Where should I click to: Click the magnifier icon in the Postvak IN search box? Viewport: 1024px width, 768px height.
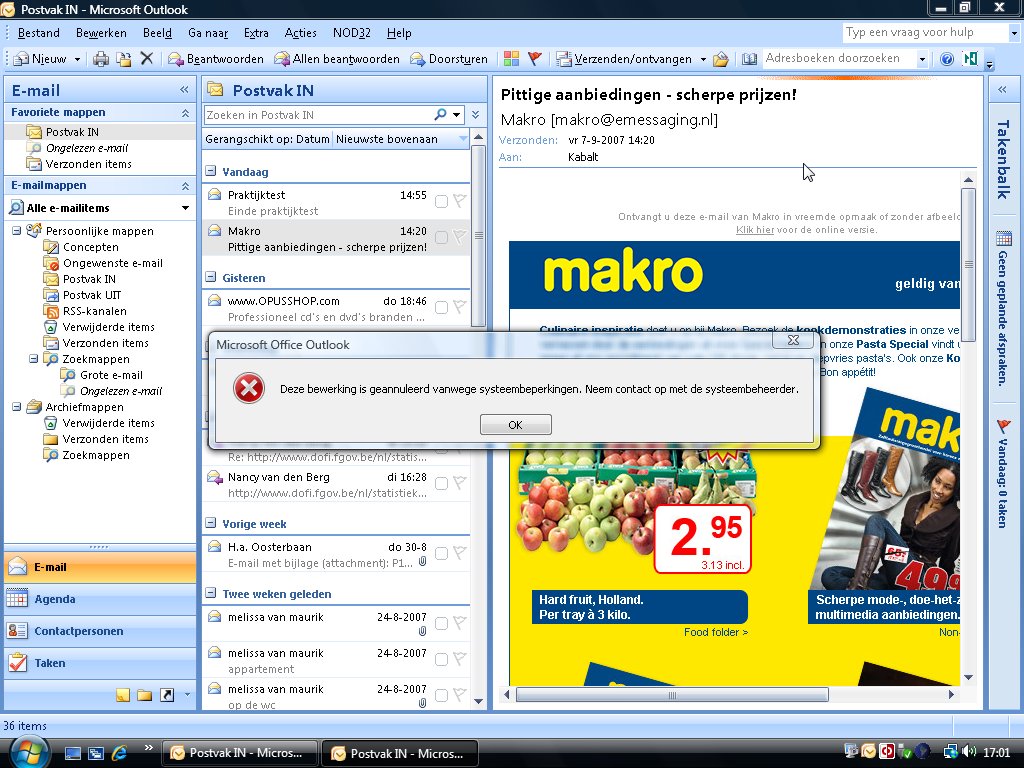click(441, 114)
